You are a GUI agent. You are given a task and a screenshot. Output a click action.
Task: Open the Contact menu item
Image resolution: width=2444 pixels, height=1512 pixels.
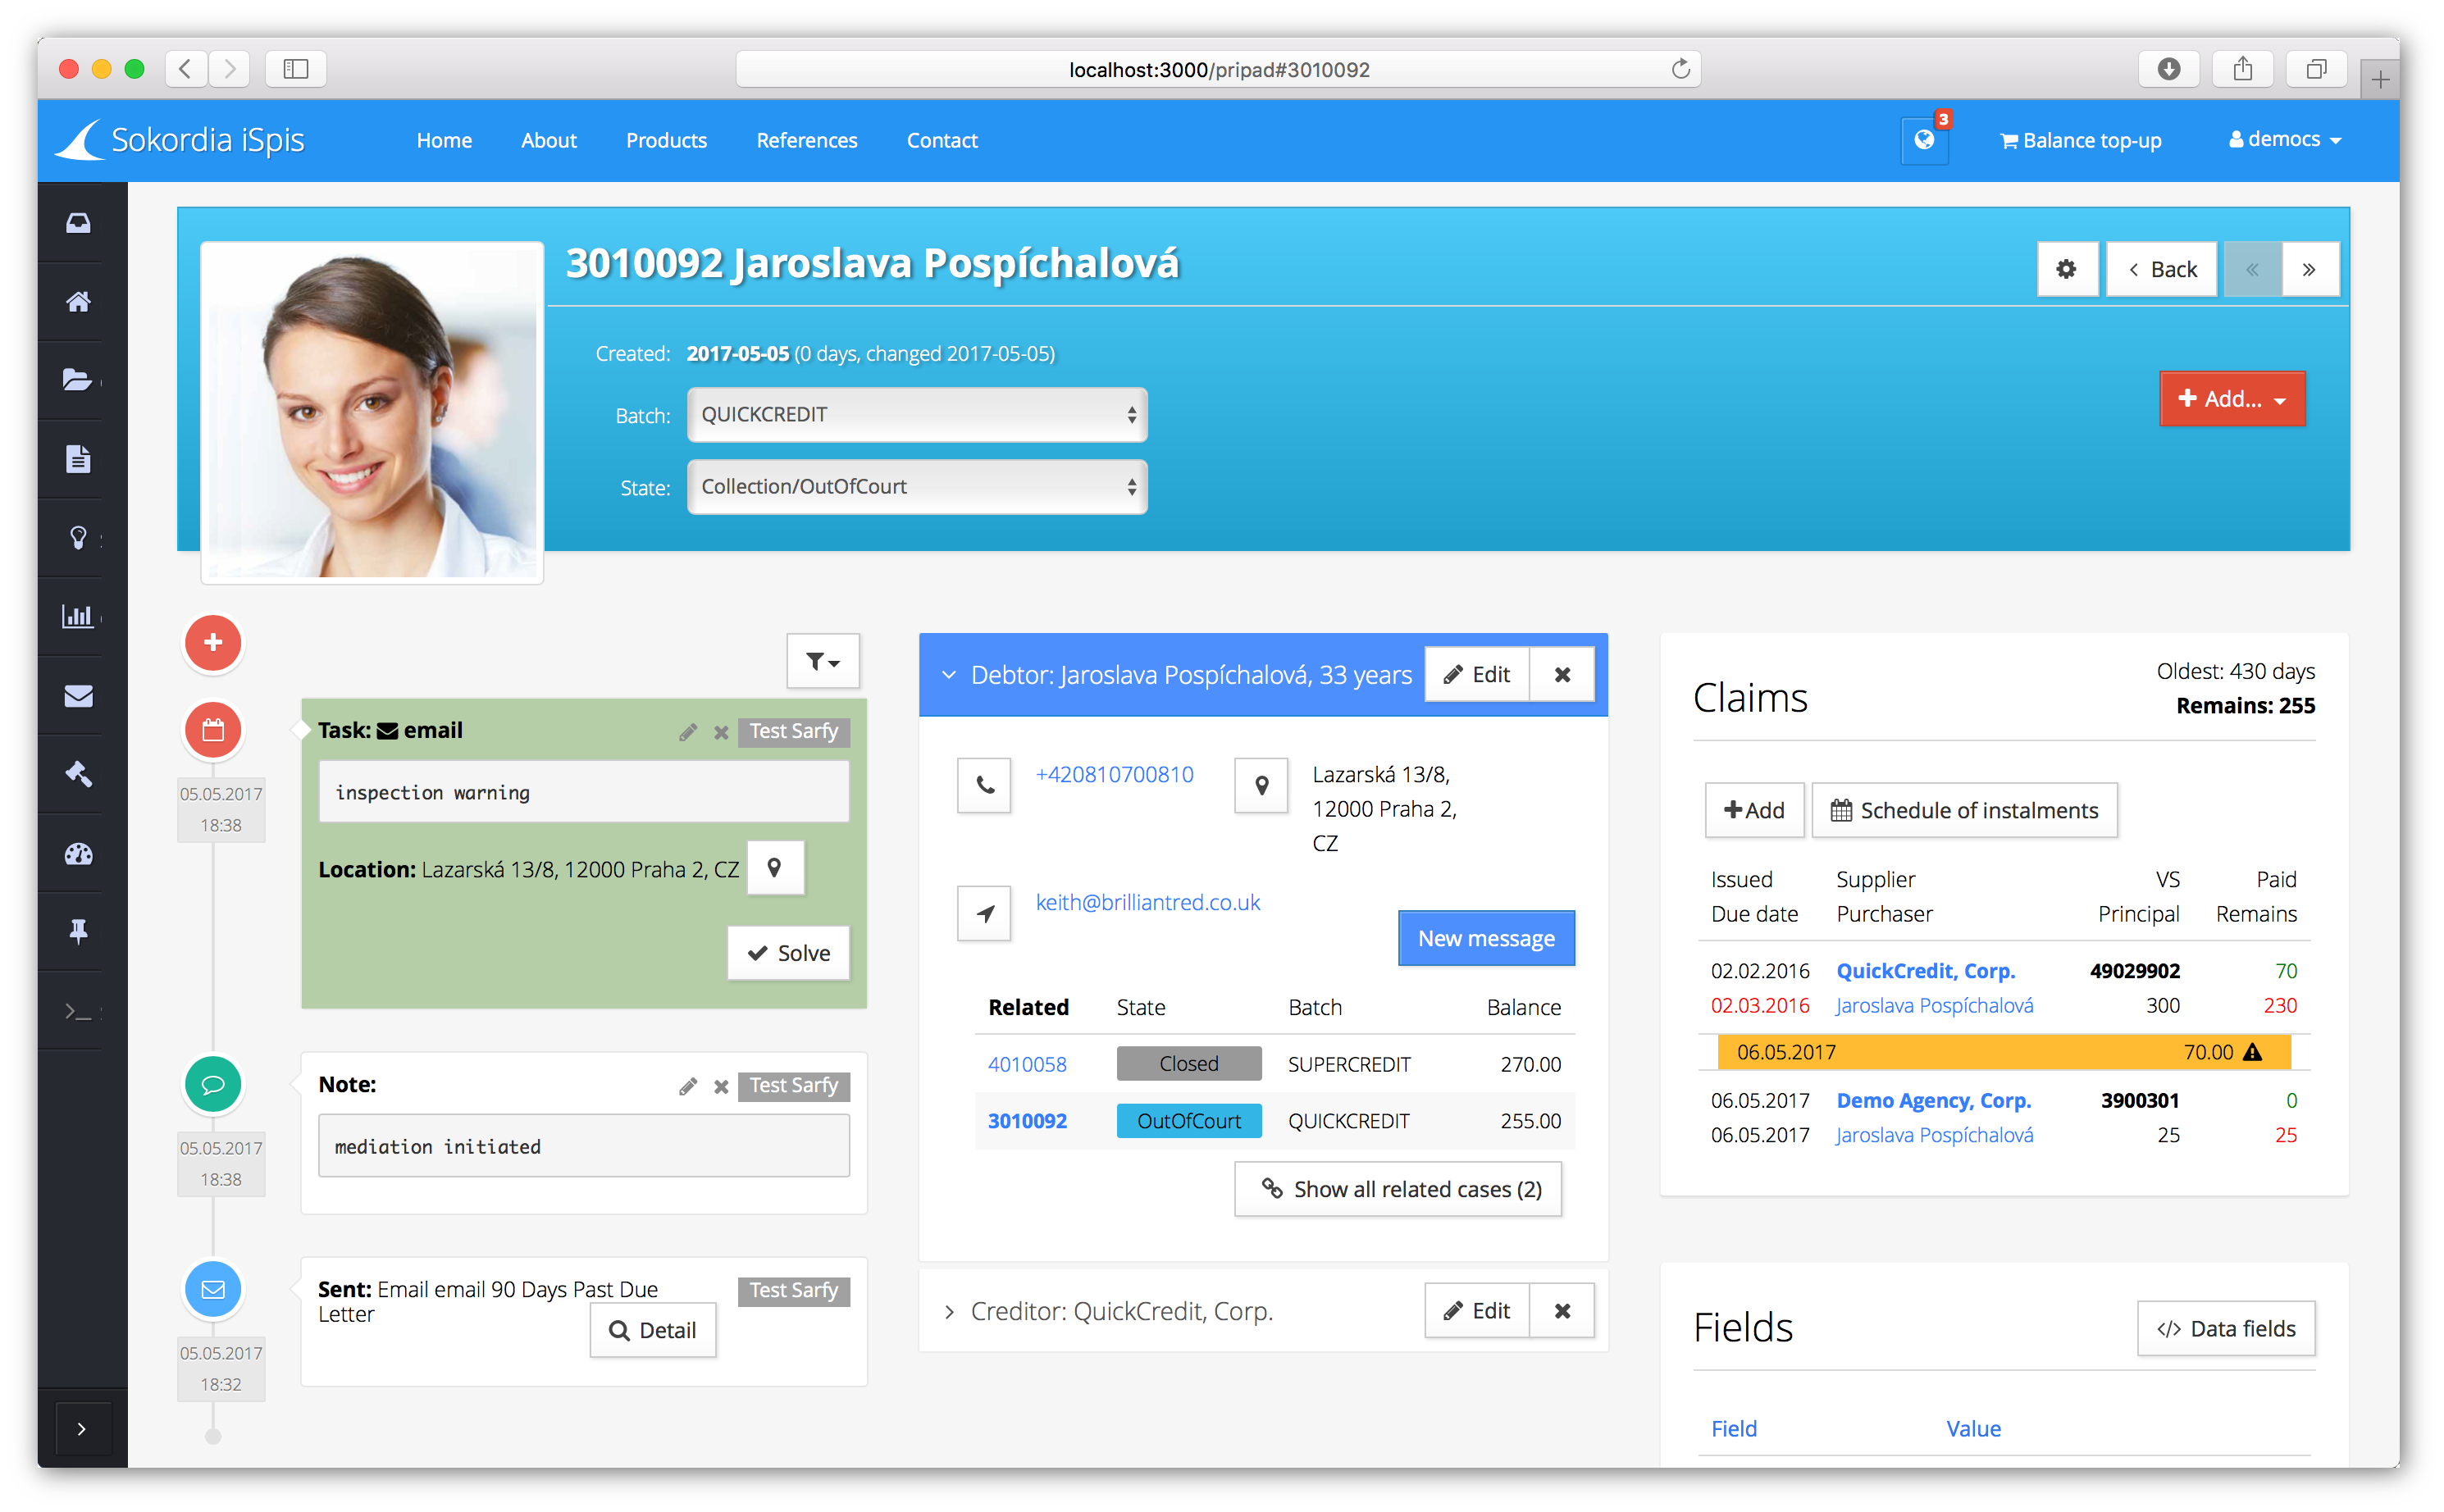[943, 140]
